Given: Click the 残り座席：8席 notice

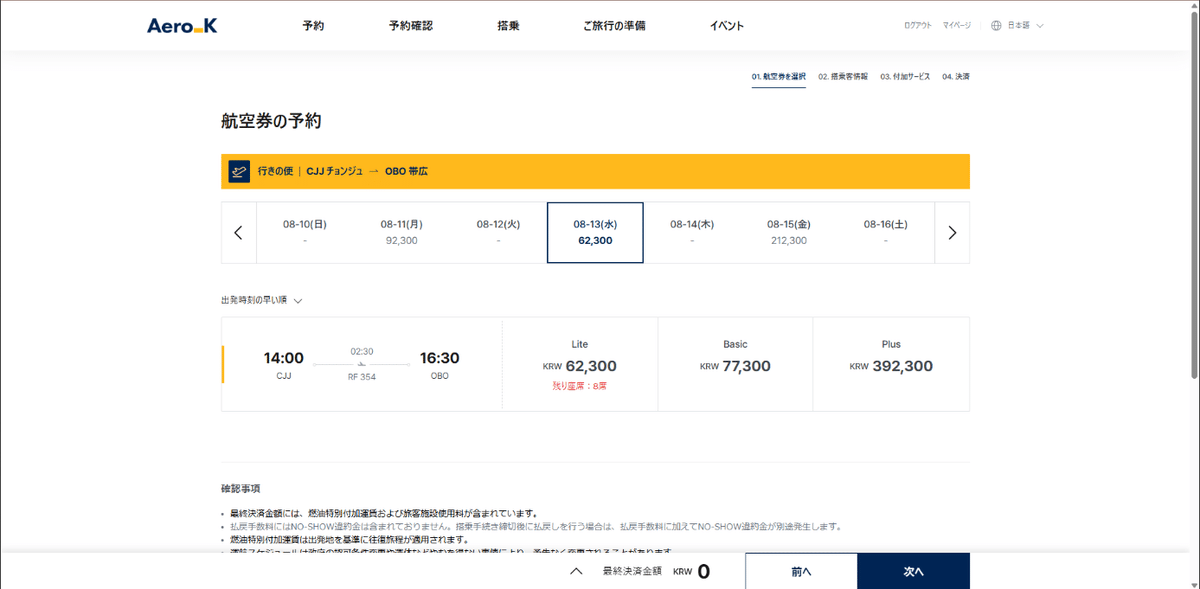Looking at the screenshot, I should pos(580,385).
